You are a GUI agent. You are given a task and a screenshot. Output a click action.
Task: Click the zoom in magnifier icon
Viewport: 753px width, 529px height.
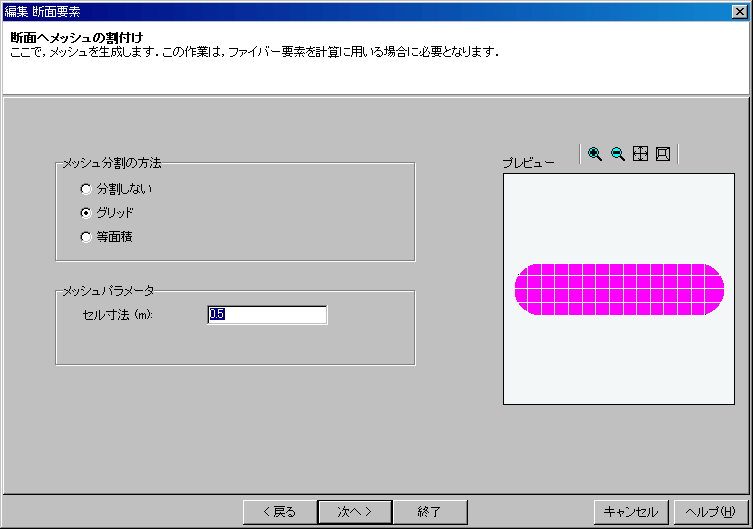[595, 154]
